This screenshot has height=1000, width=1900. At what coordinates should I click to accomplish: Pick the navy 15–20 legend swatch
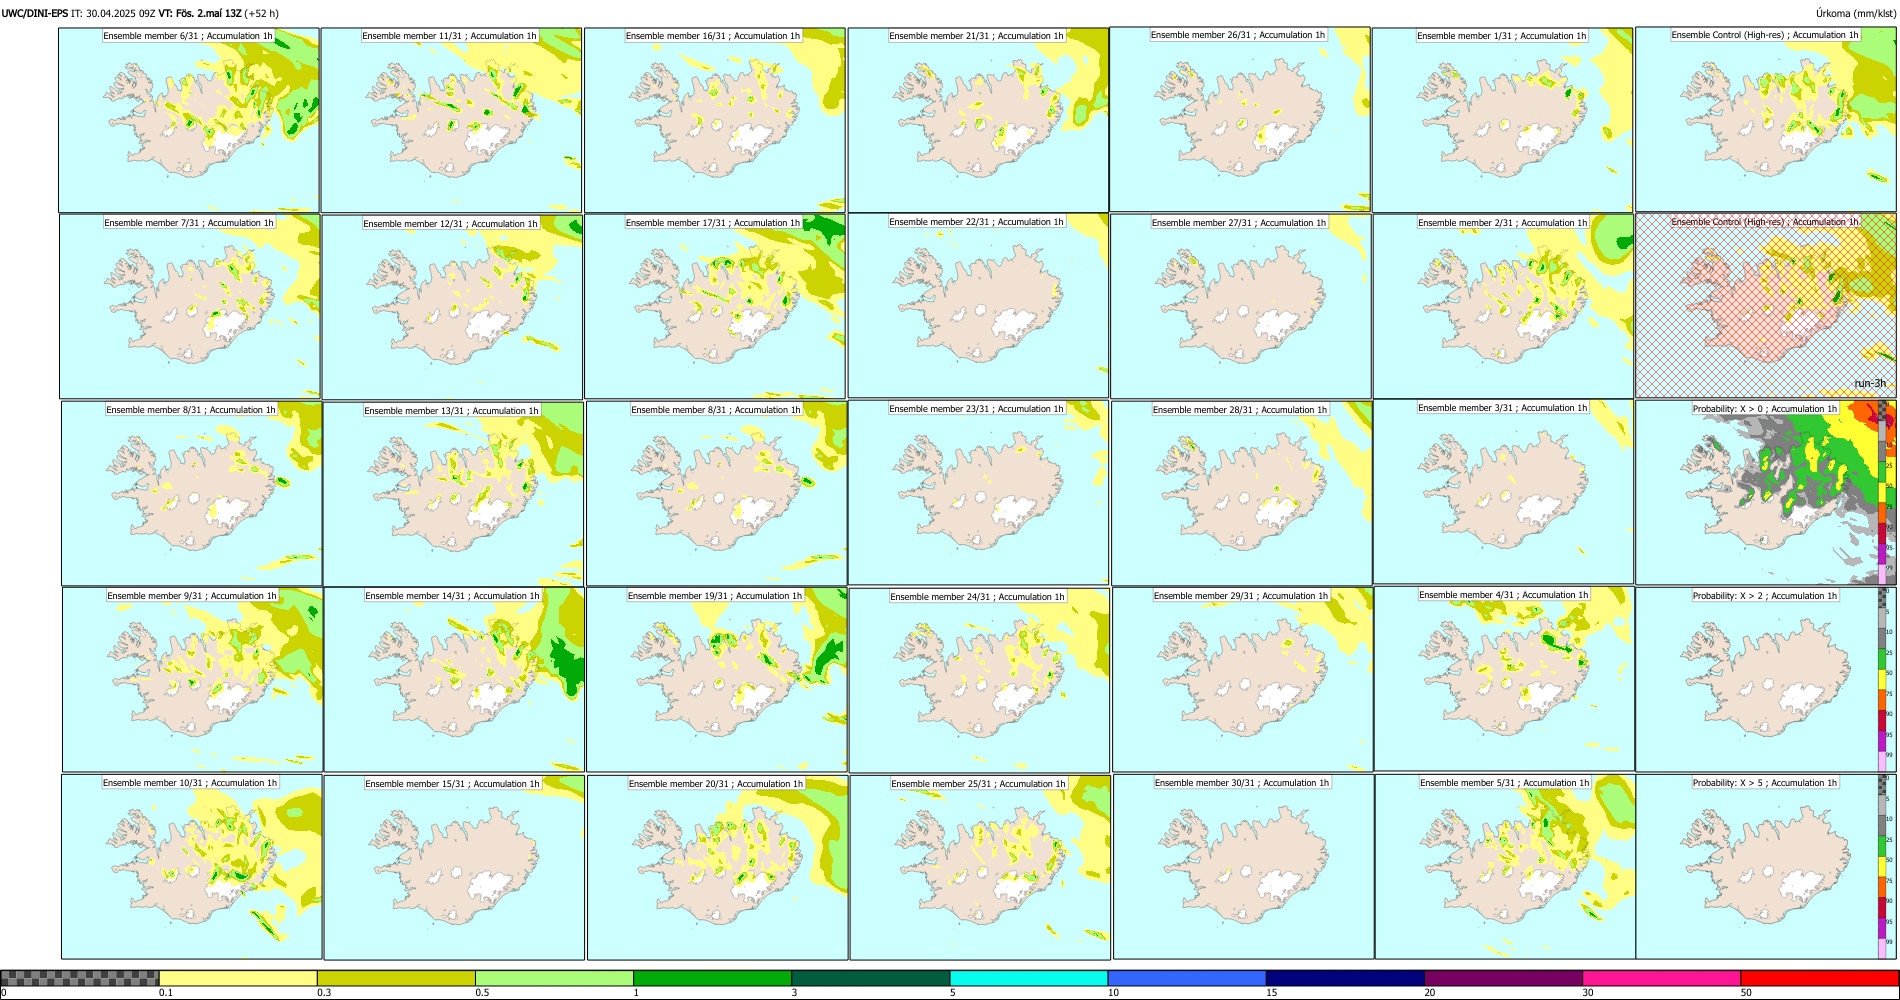[1345, 978]
